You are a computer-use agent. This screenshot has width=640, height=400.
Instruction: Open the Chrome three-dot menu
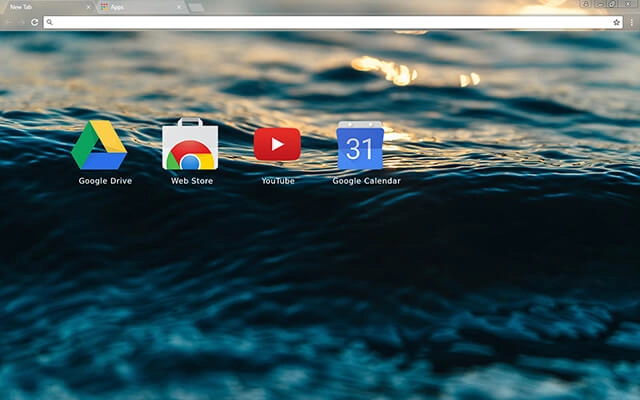[632, 22]
